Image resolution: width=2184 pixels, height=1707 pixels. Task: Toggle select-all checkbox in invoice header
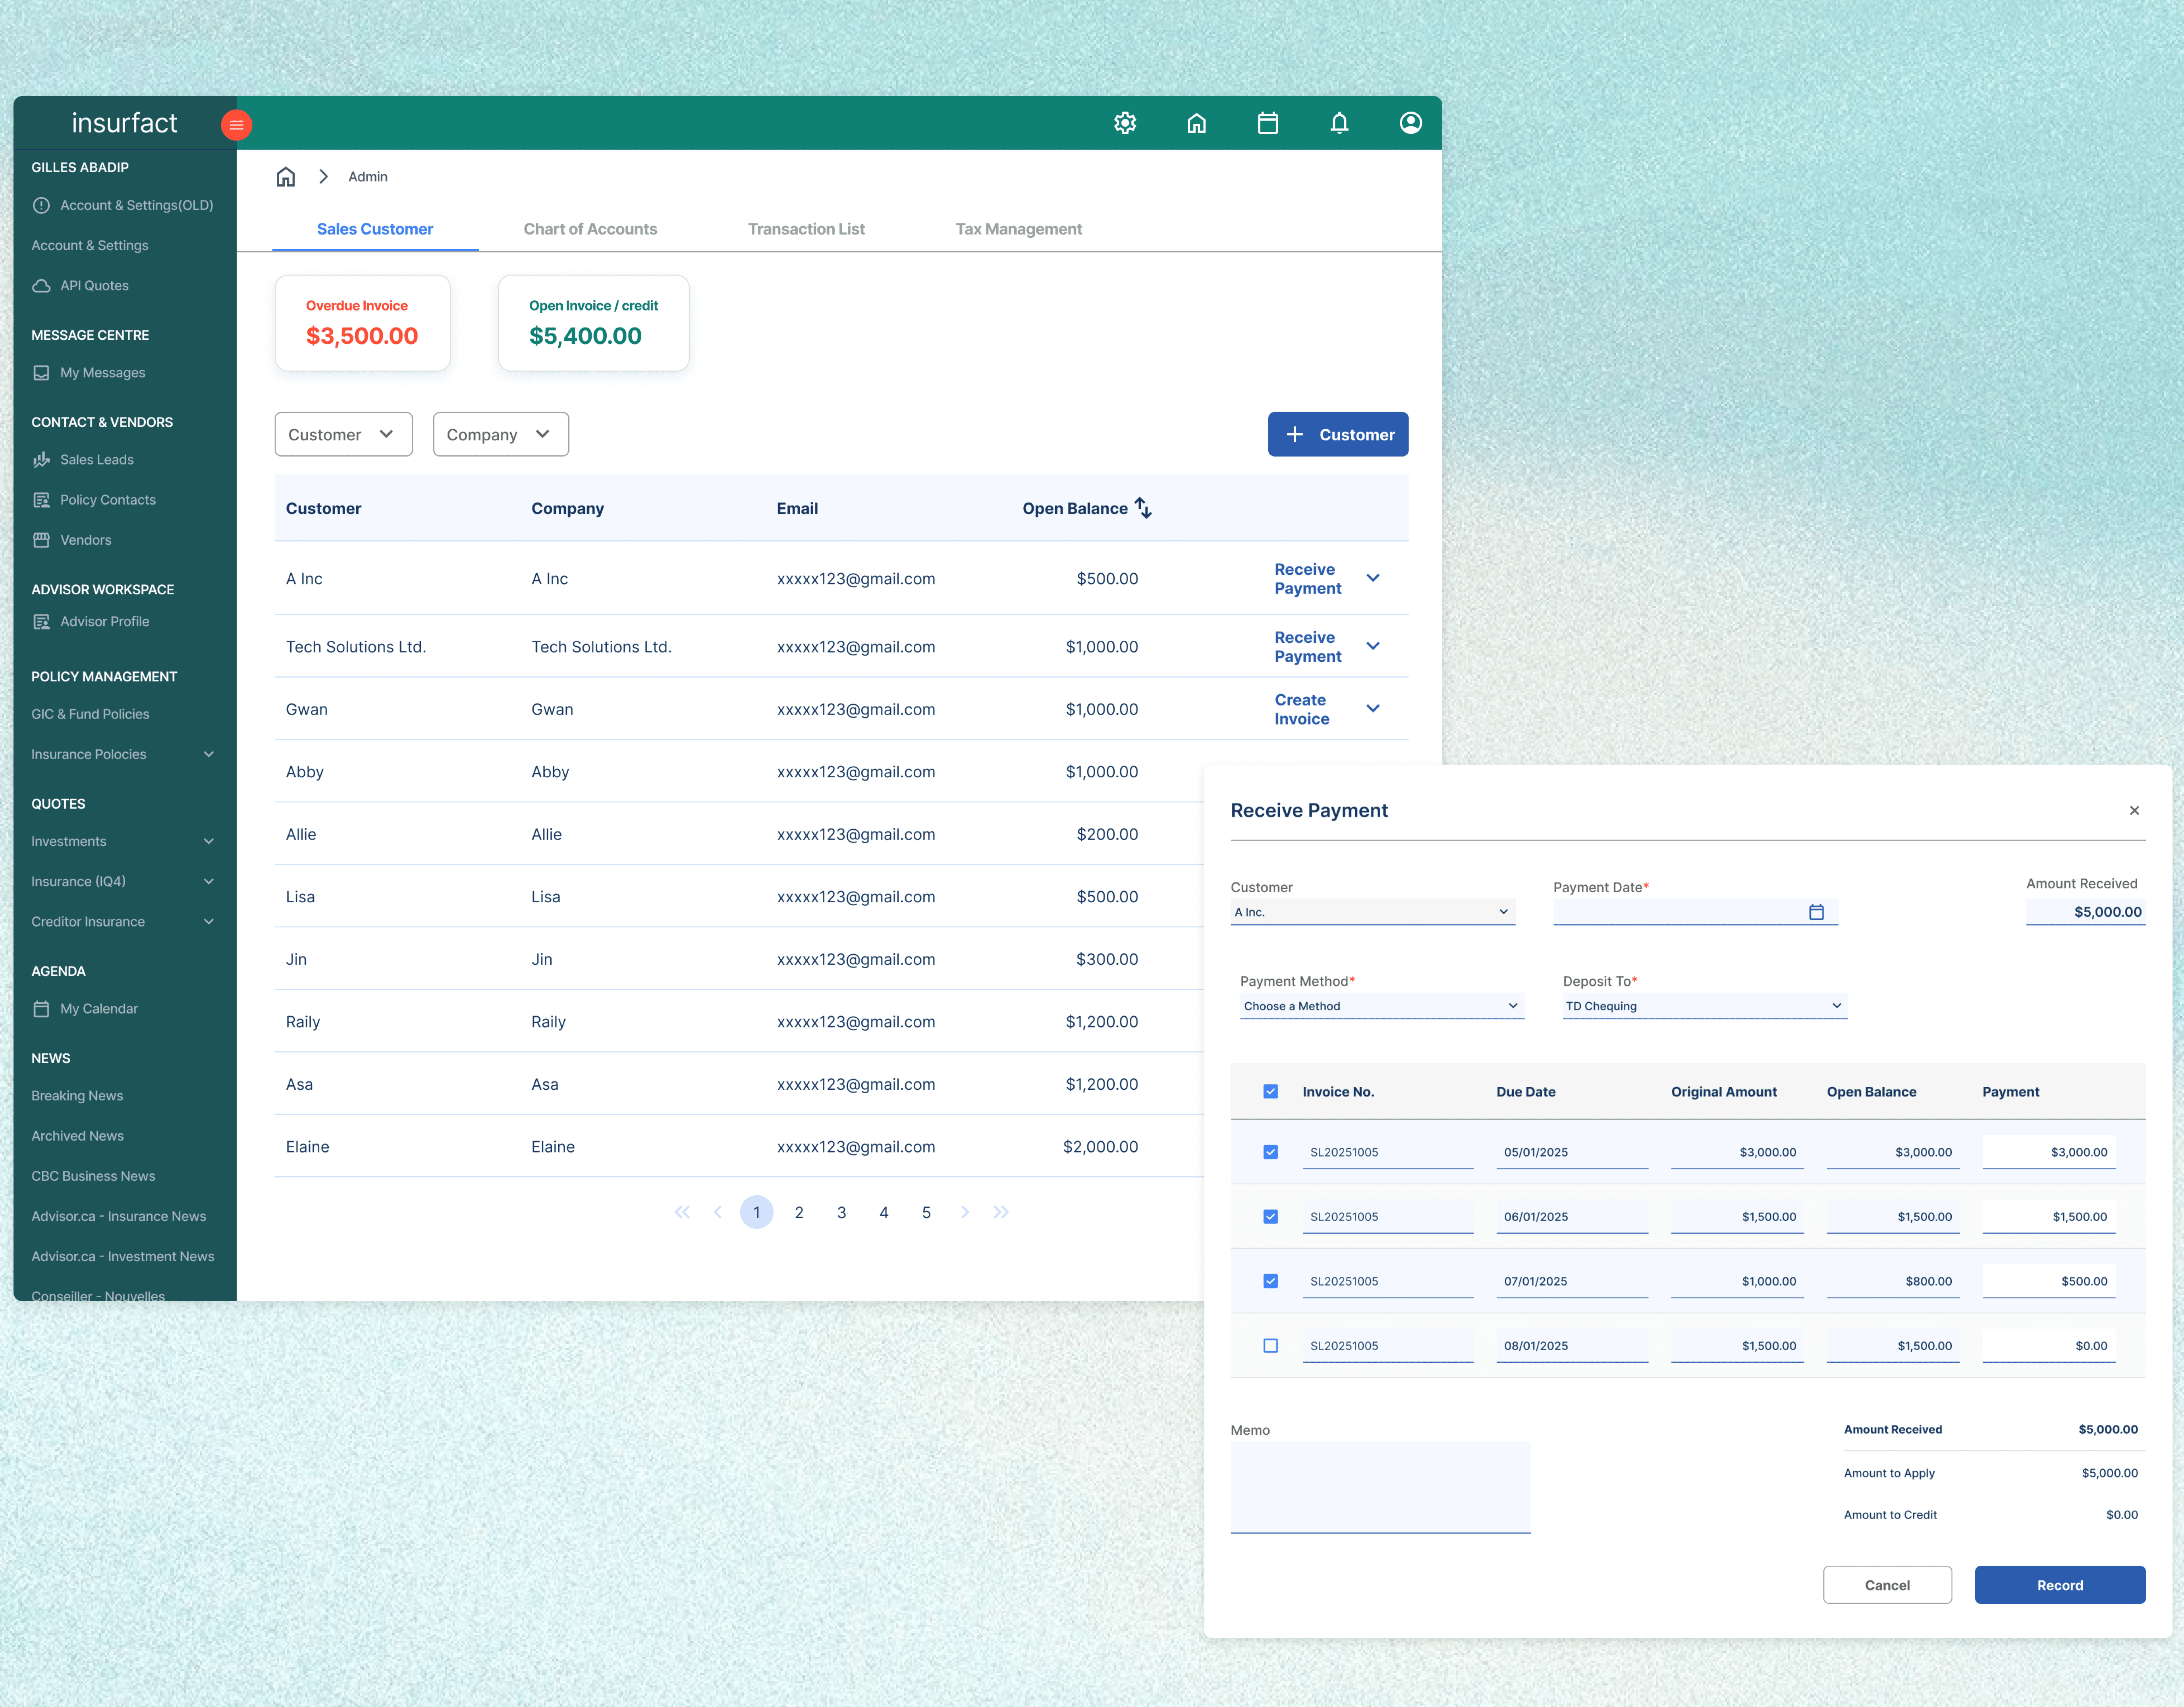1270,1091
